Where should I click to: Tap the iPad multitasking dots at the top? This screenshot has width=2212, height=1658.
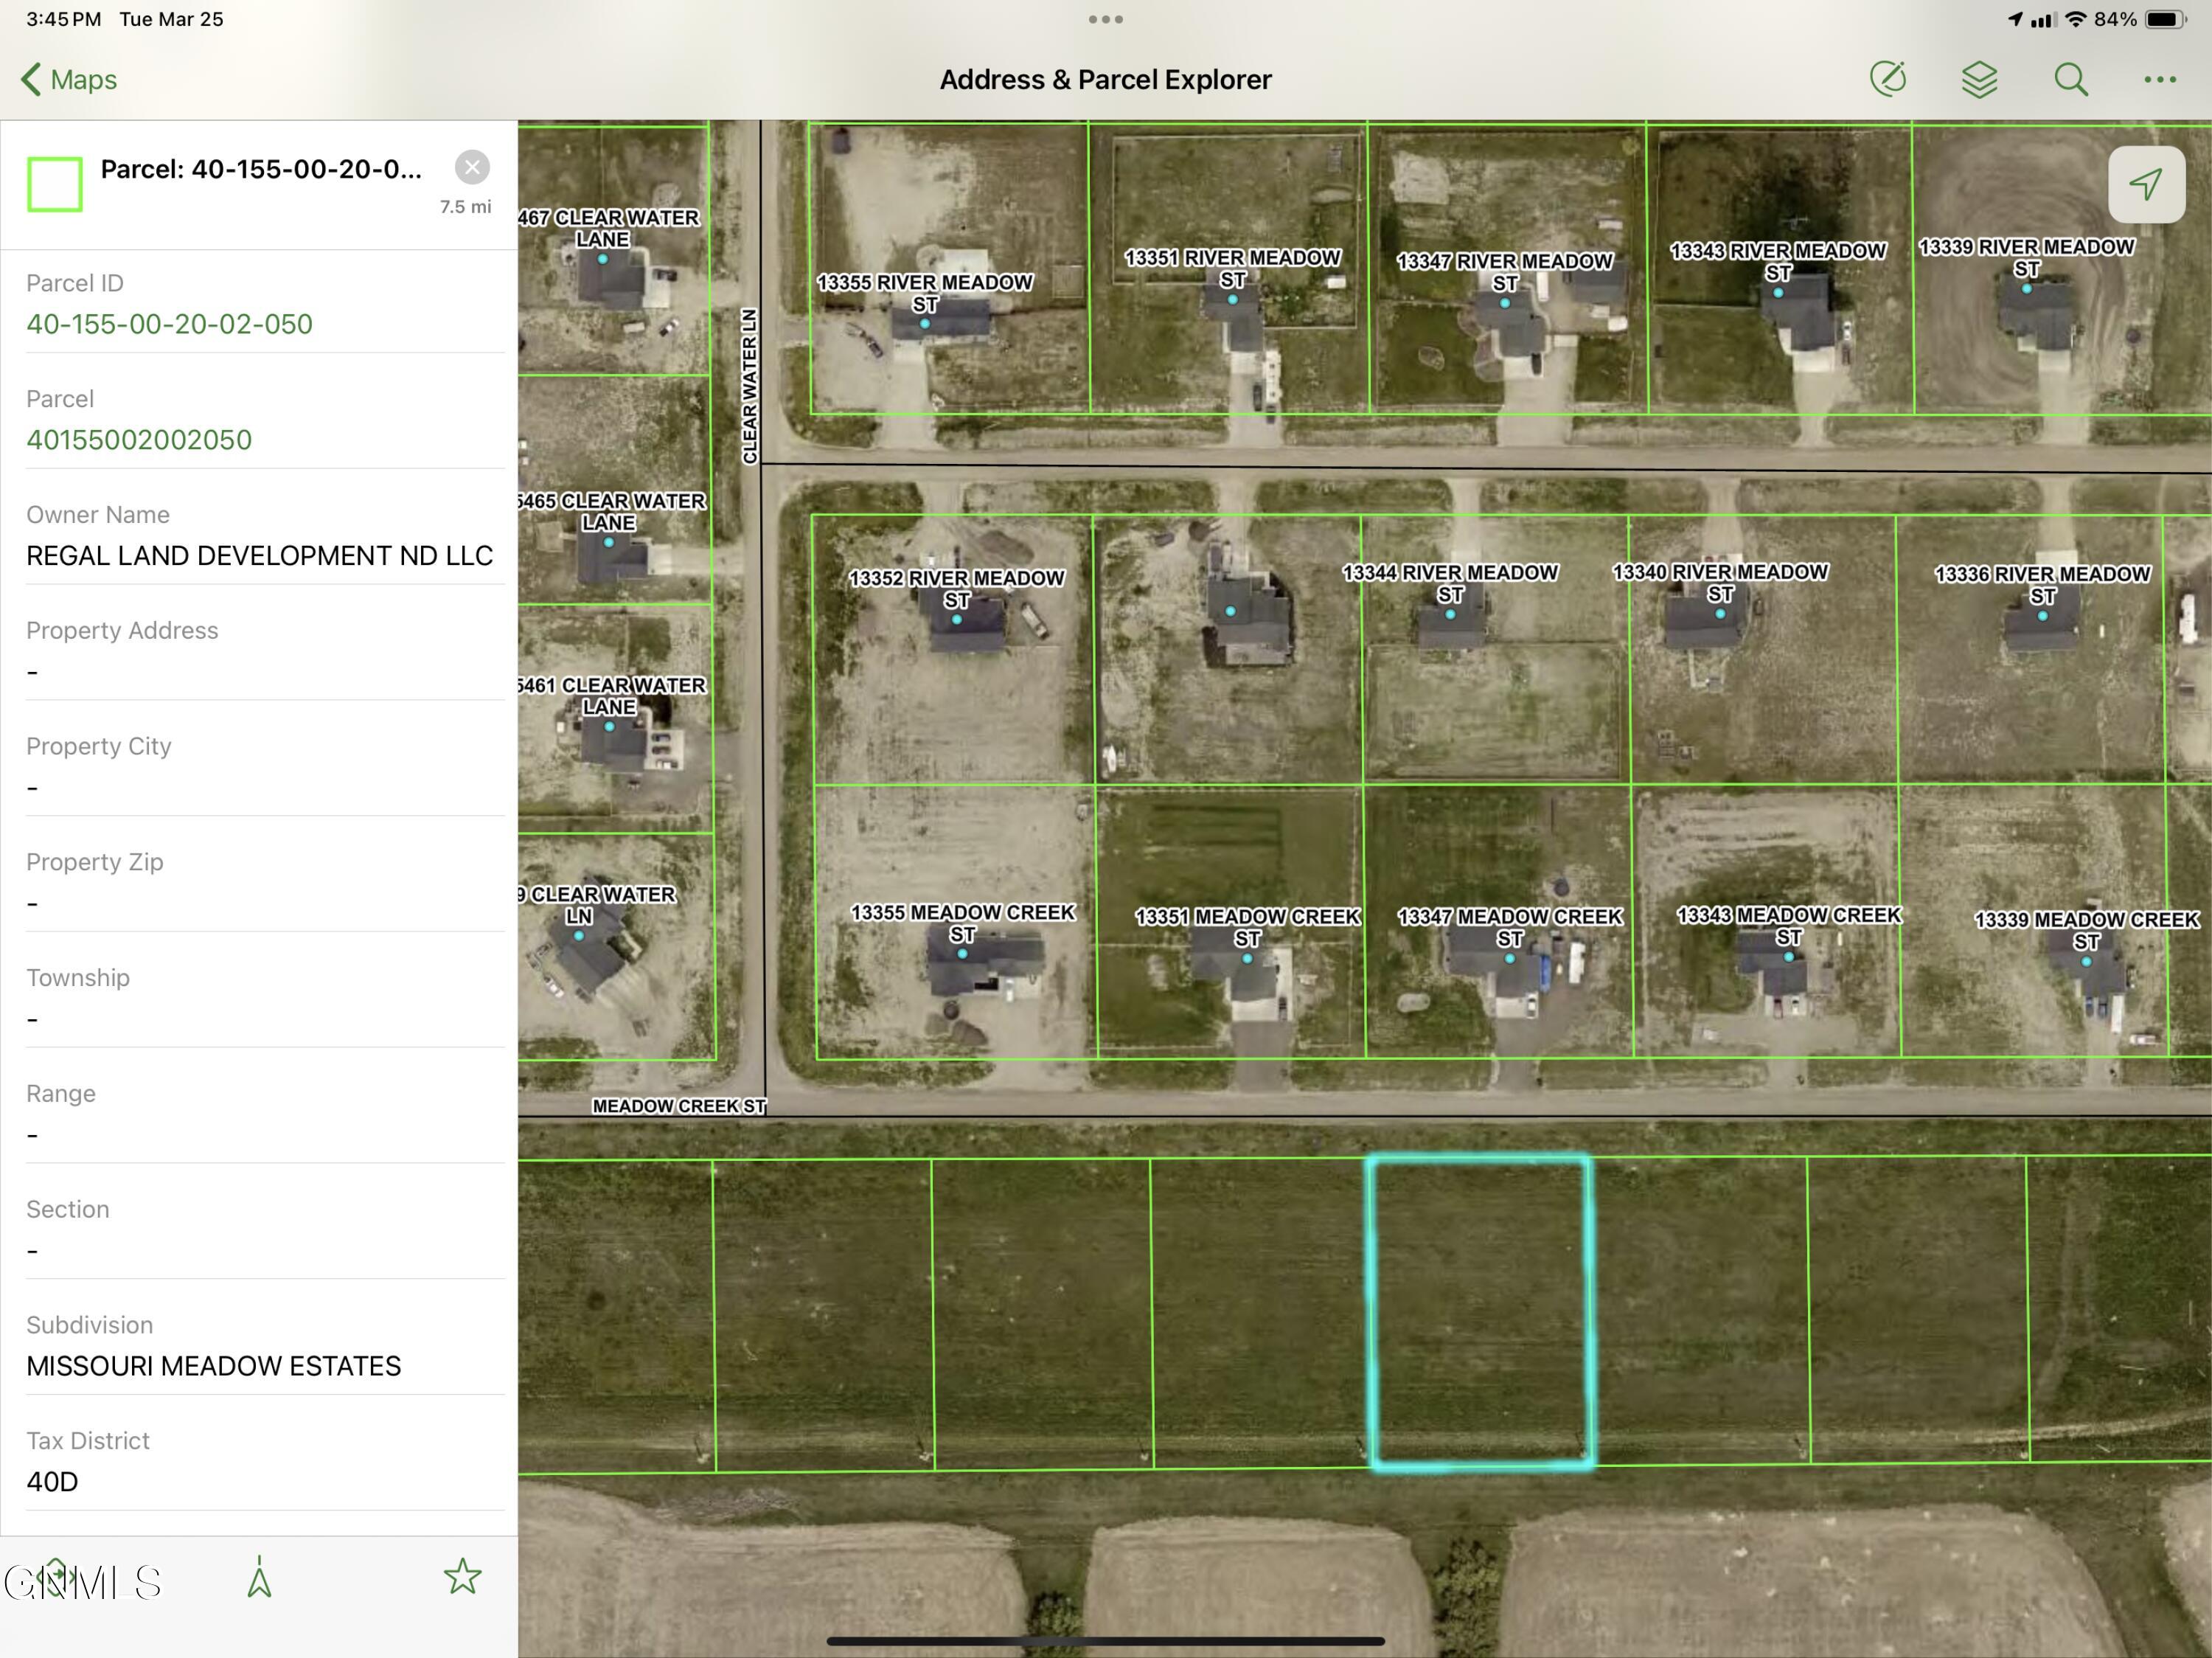tap(1105, 18)
